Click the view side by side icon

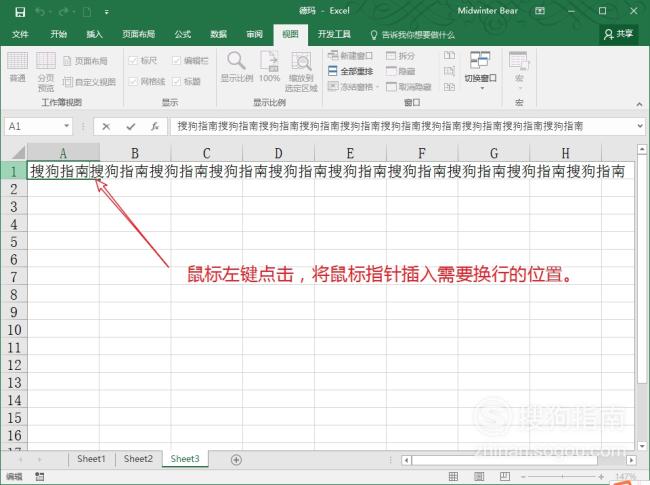click(449, 55)
